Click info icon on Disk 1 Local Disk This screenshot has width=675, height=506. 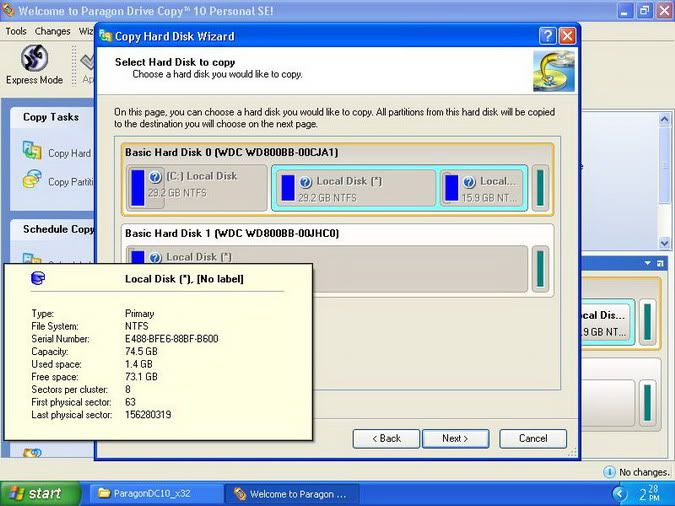(155, 258)
